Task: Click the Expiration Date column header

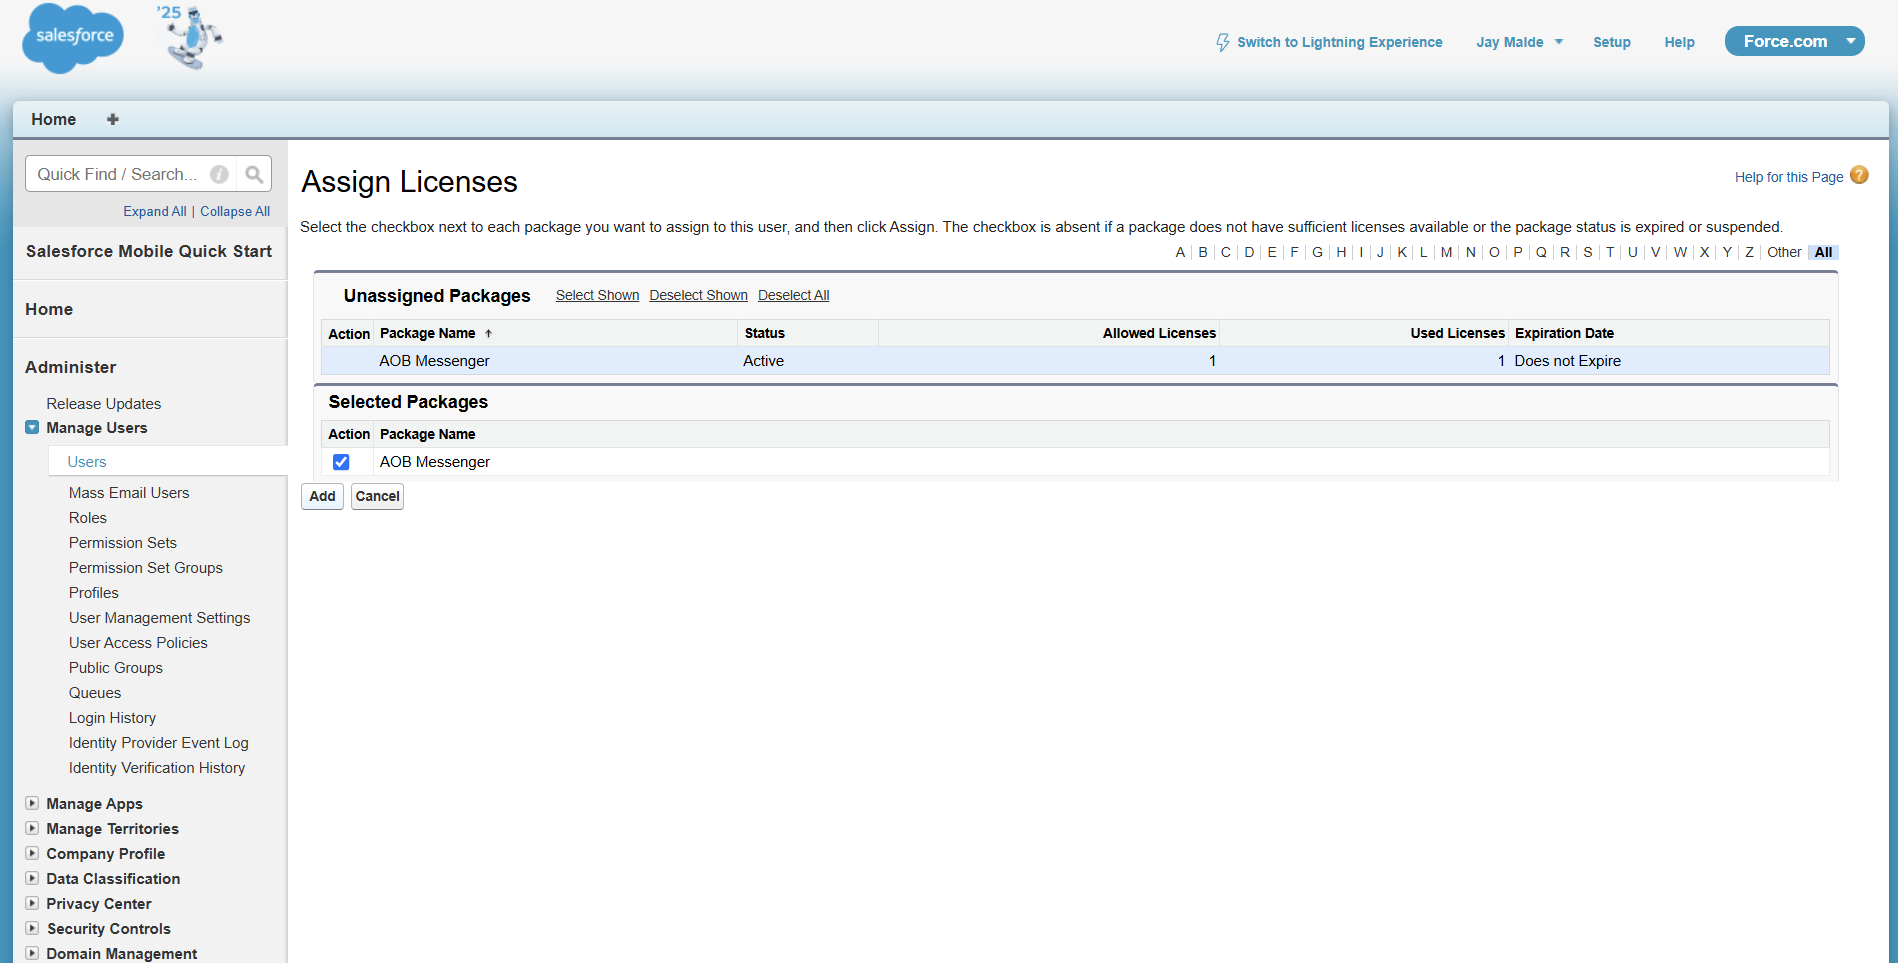Action: coord(1564,333)
